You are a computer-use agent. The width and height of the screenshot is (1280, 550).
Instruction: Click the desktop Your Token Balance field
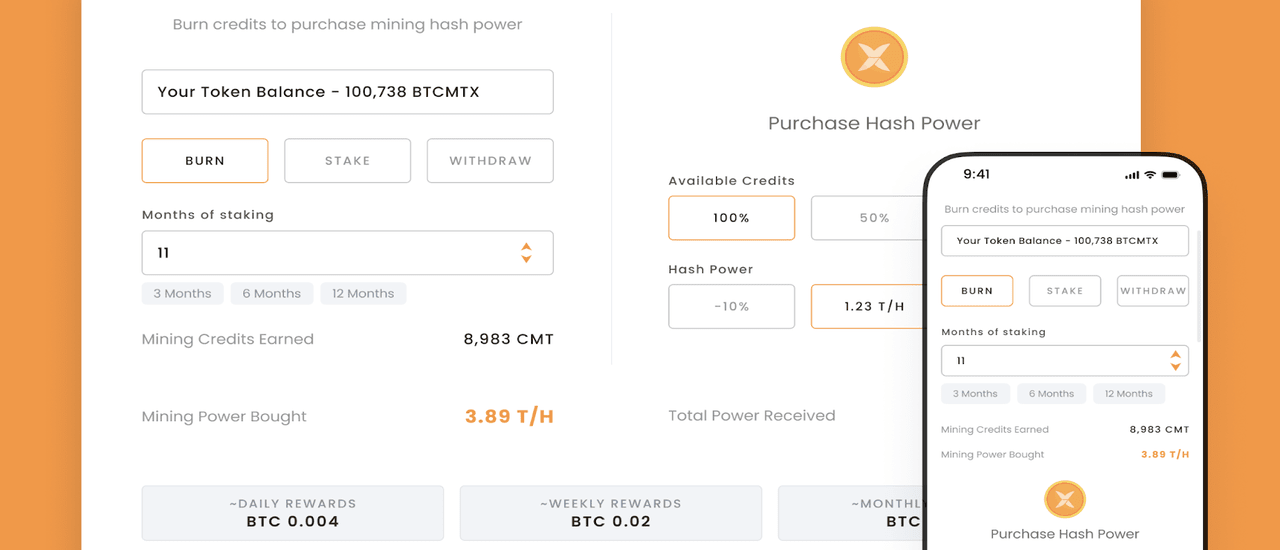(x=347, y=92)
